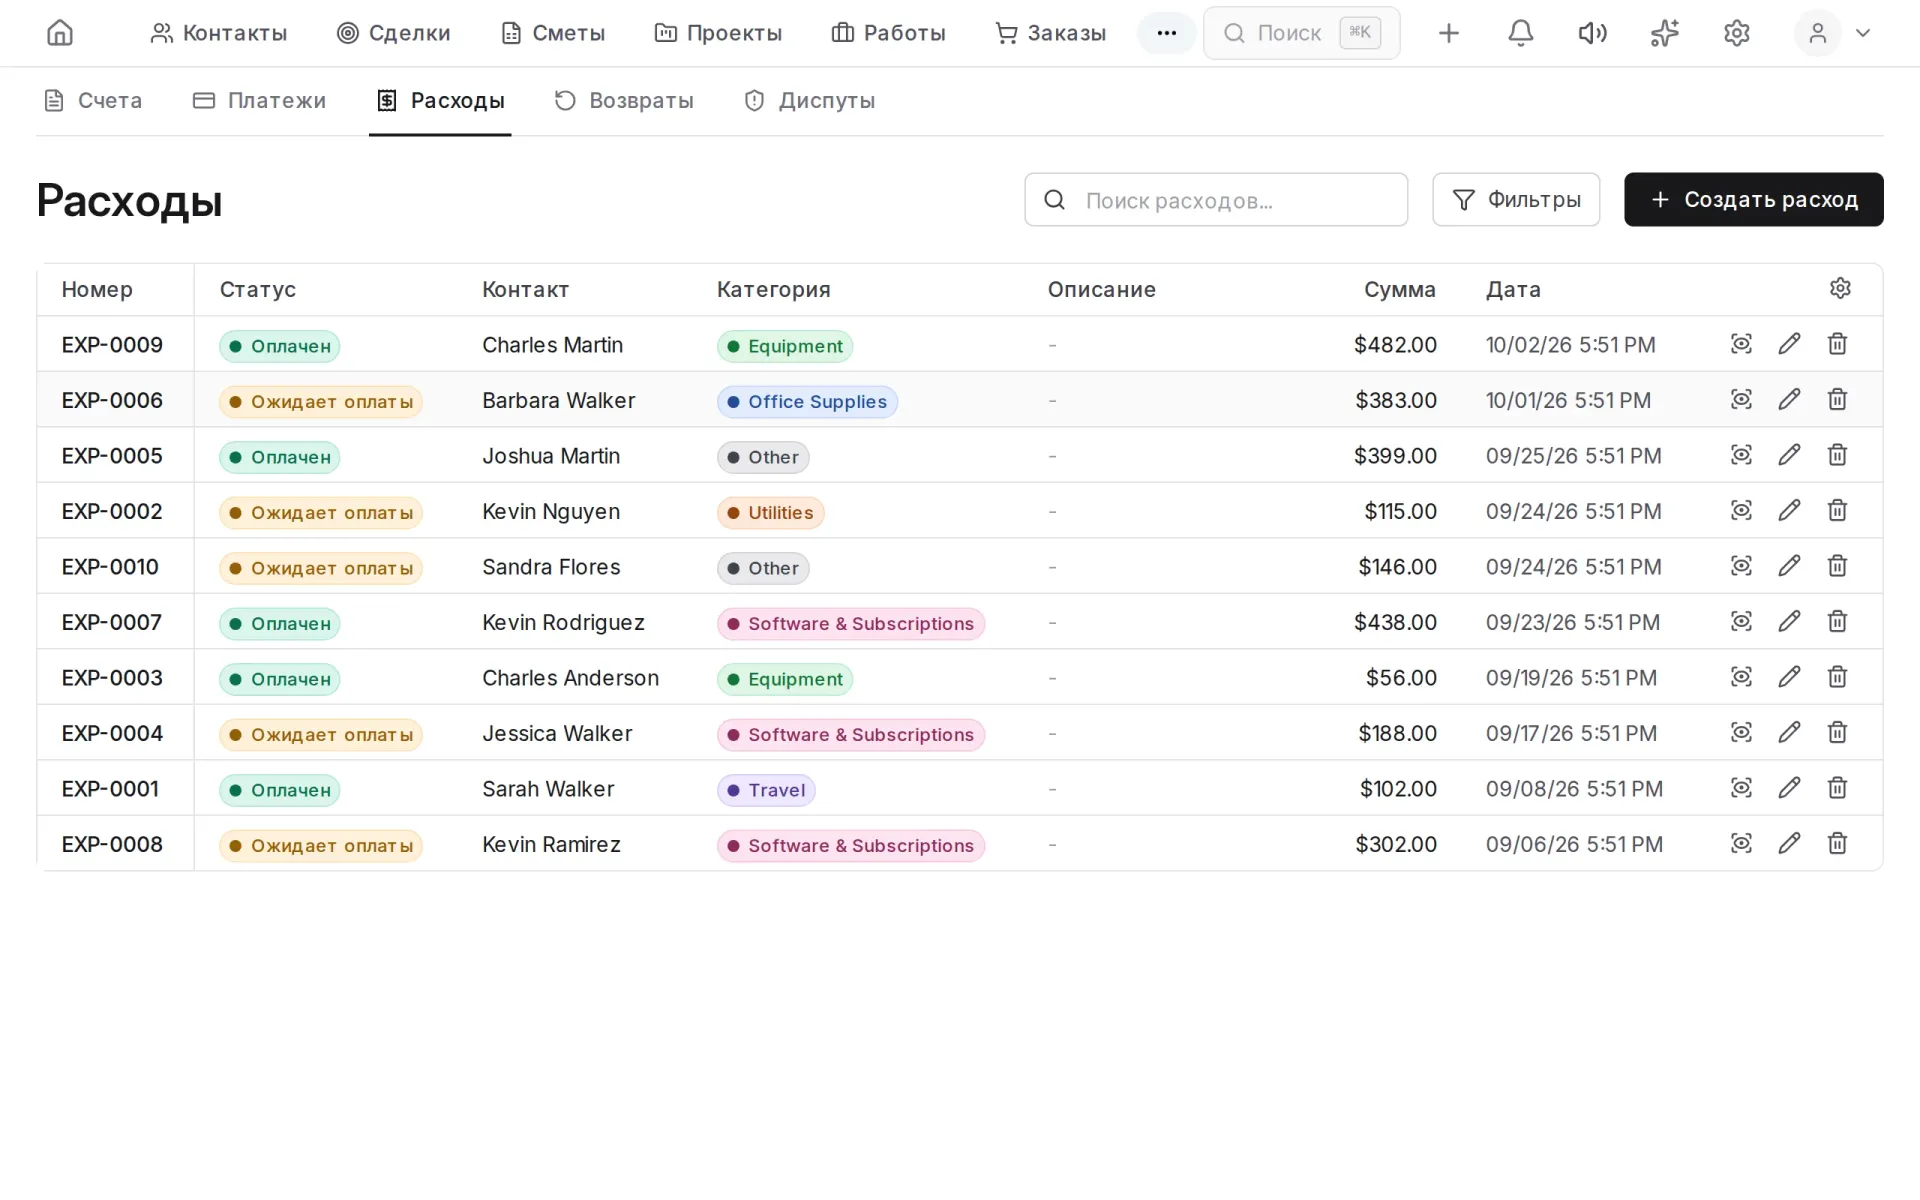Focus the Поиск расходов search field
The image size is (1920, 1200).
point(1216,200)
